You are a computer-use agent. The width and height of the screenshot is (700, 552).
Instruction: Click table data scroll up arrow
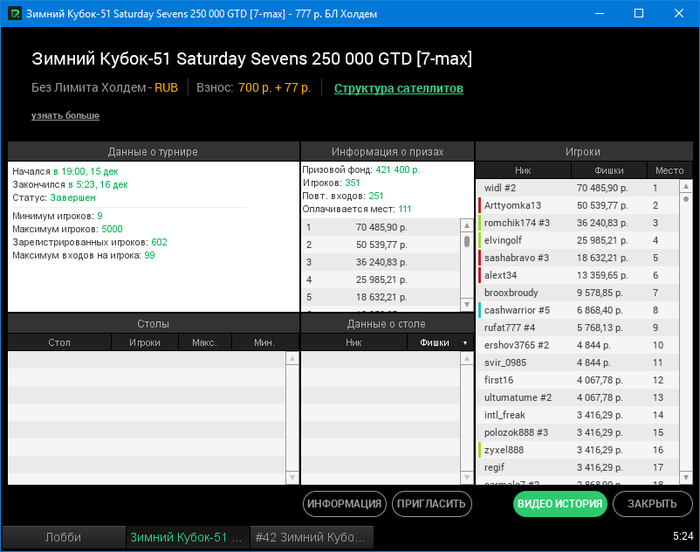[x=467, y=358]
